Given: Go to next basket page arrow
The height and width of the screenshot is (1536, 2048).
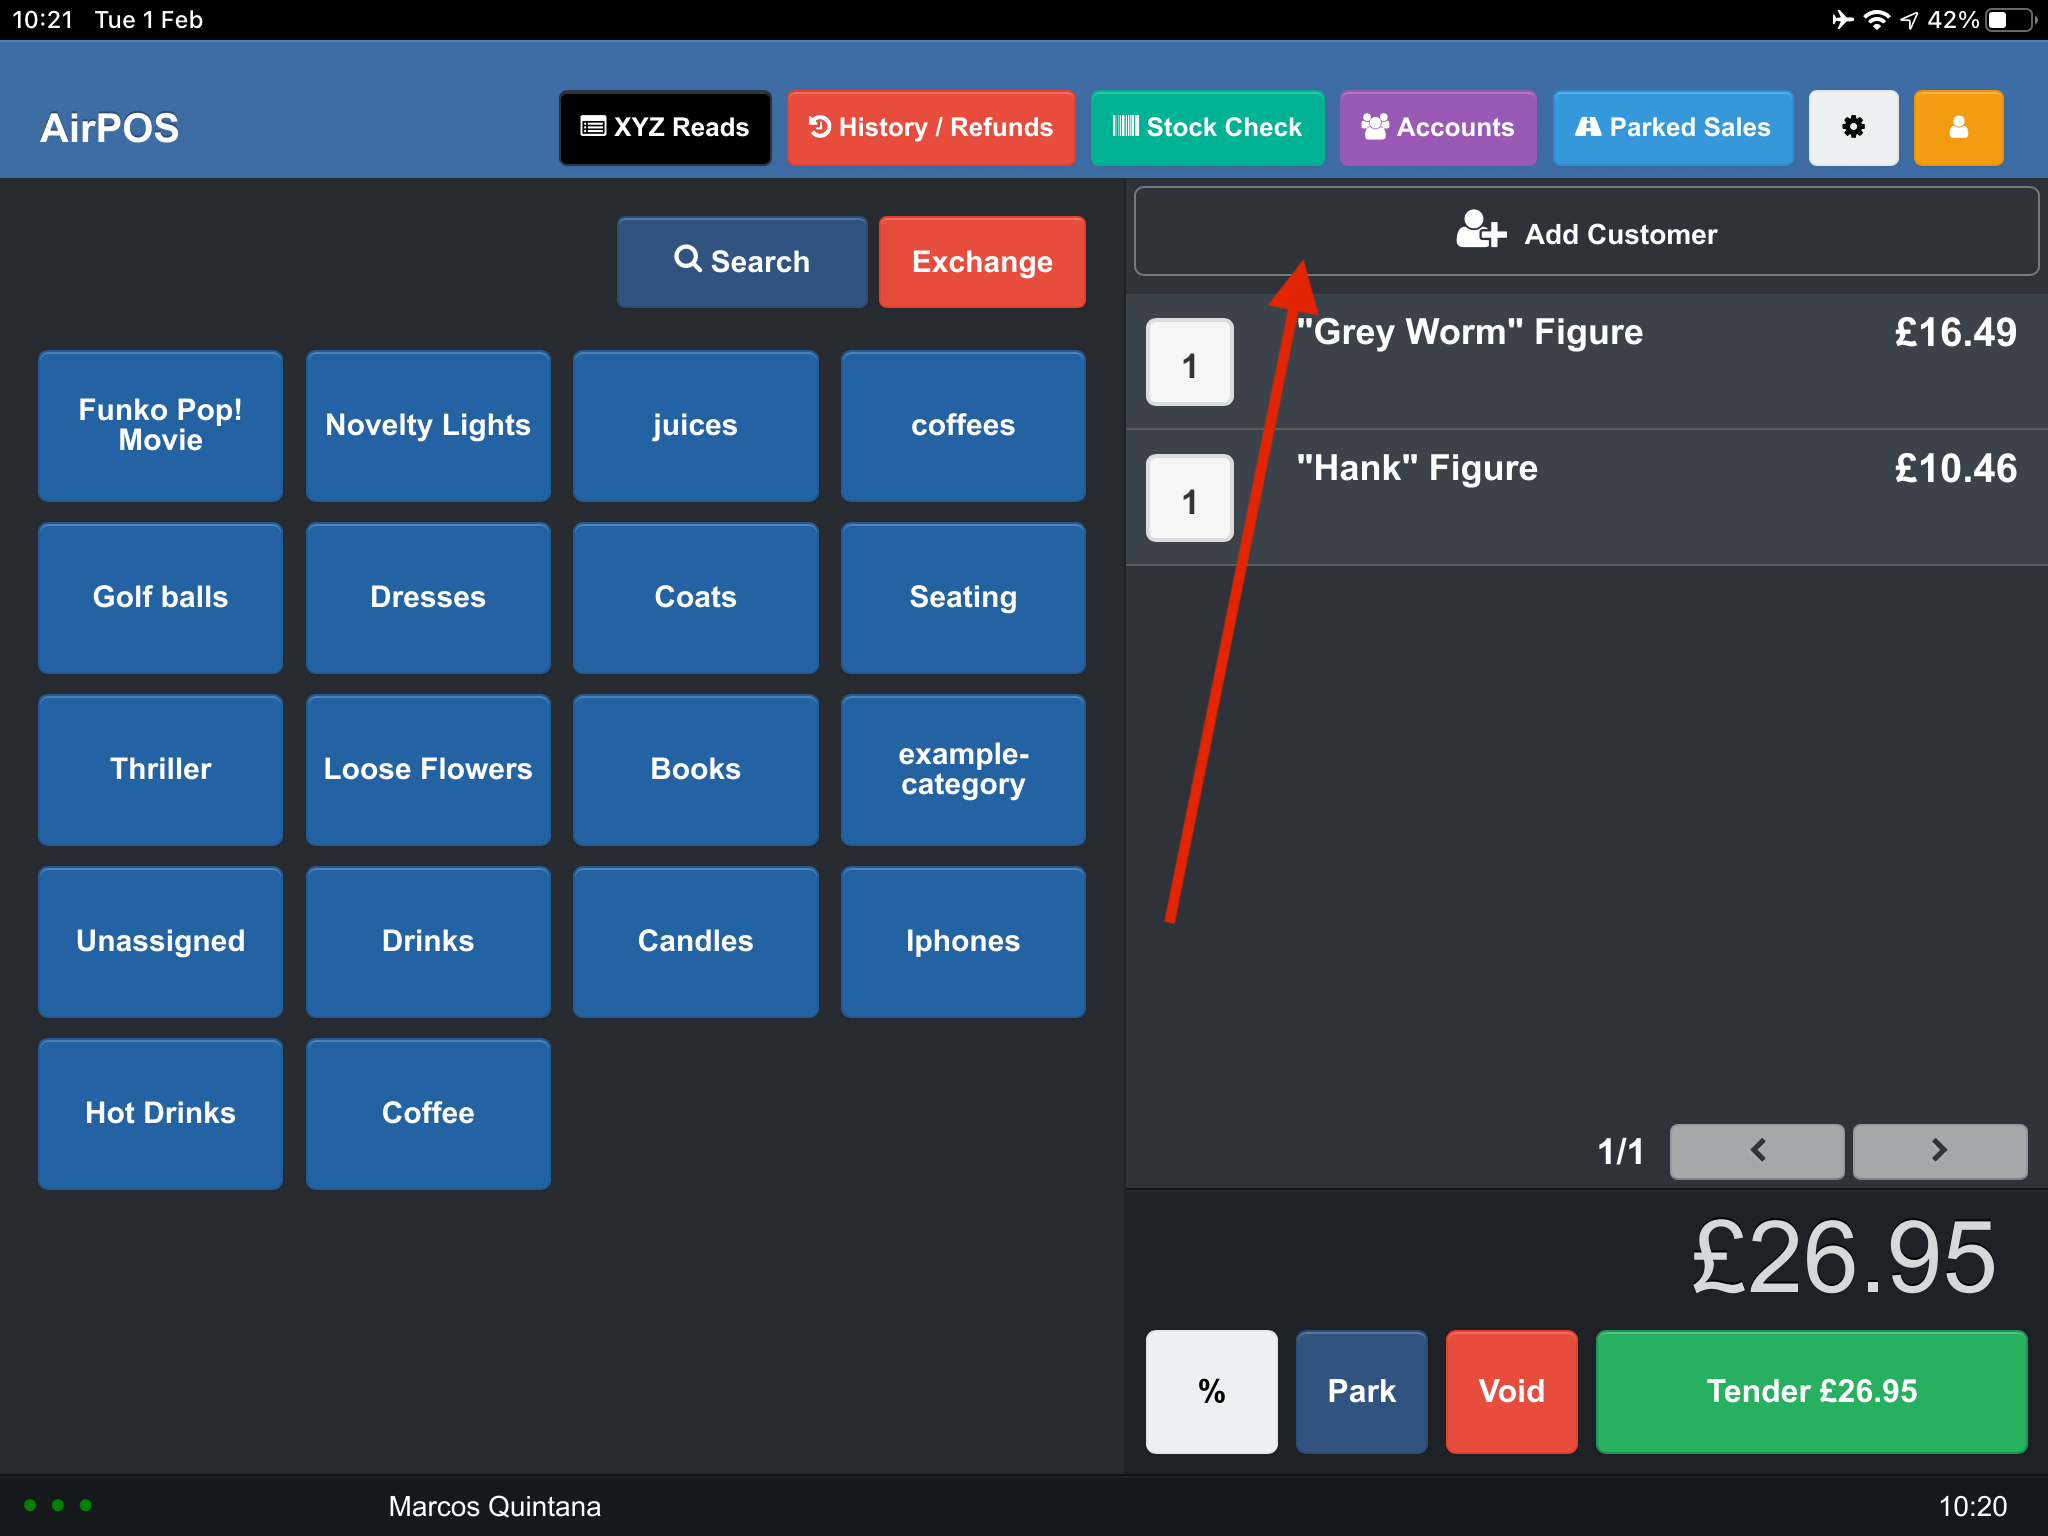Looking at the screenshot, I should [x=1939, y=1150].
